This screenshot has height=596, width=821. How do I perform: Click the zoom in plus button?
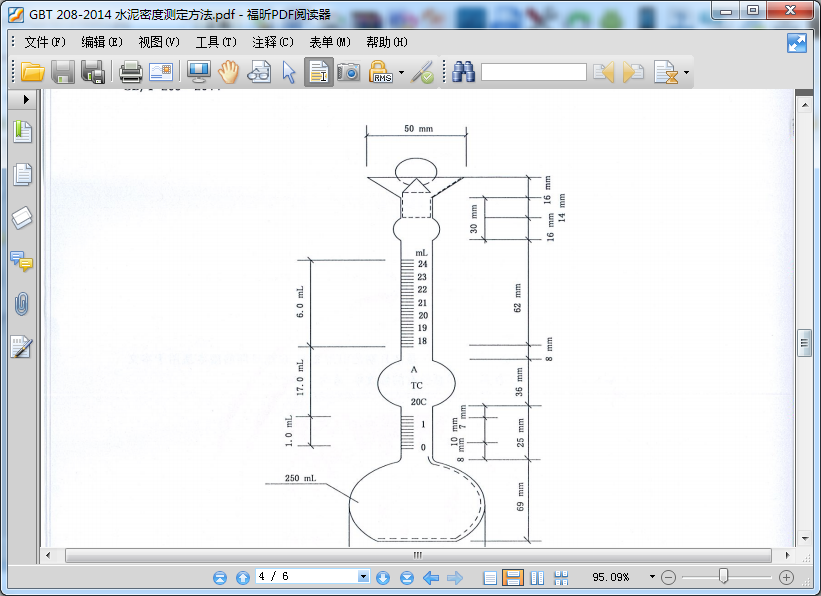click(x=786, y=577)
